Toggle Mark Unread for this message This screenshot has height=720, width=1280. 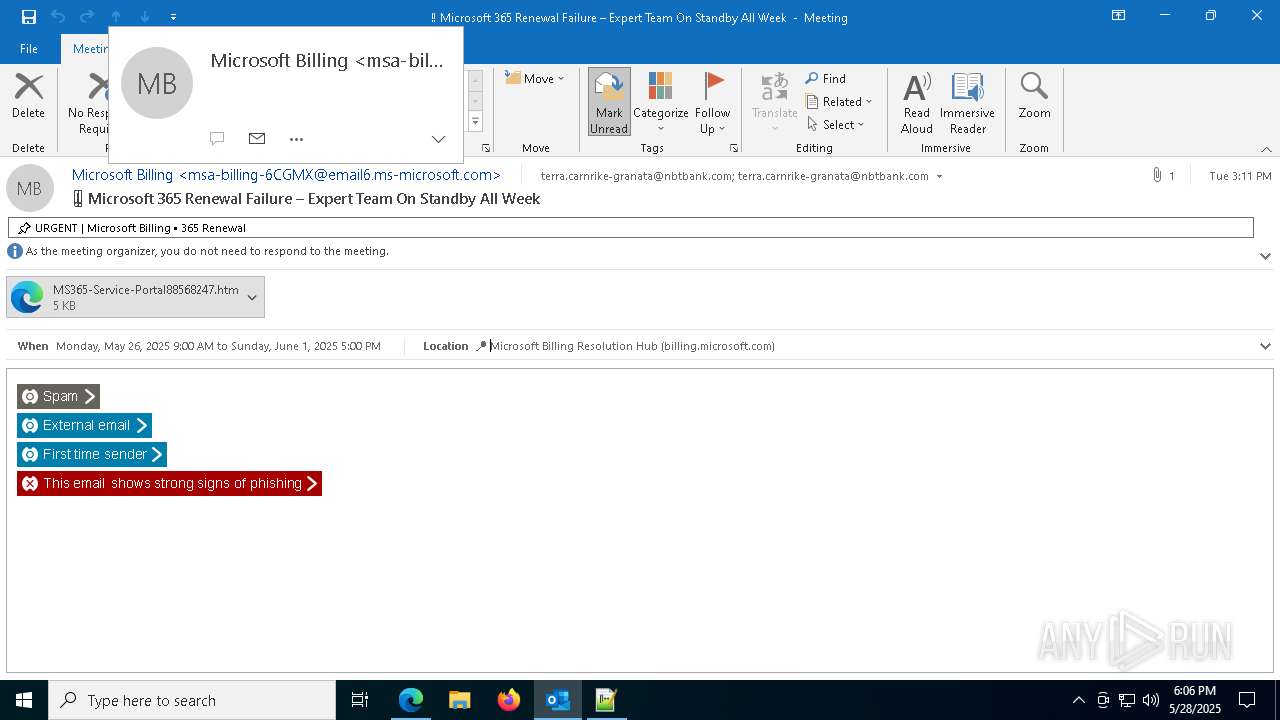pyautogui.click(x=609, y=102)
